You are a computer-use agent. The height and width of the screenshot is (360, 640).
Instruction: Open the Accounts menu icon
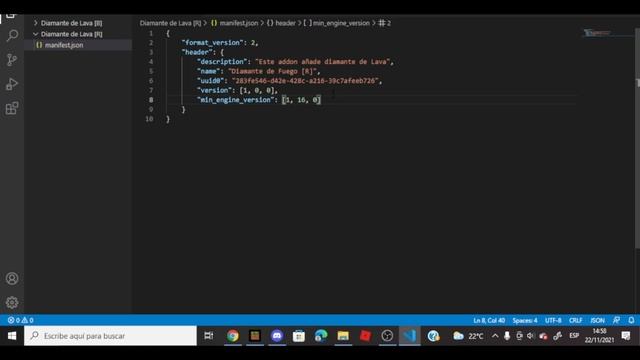(12, 278)
